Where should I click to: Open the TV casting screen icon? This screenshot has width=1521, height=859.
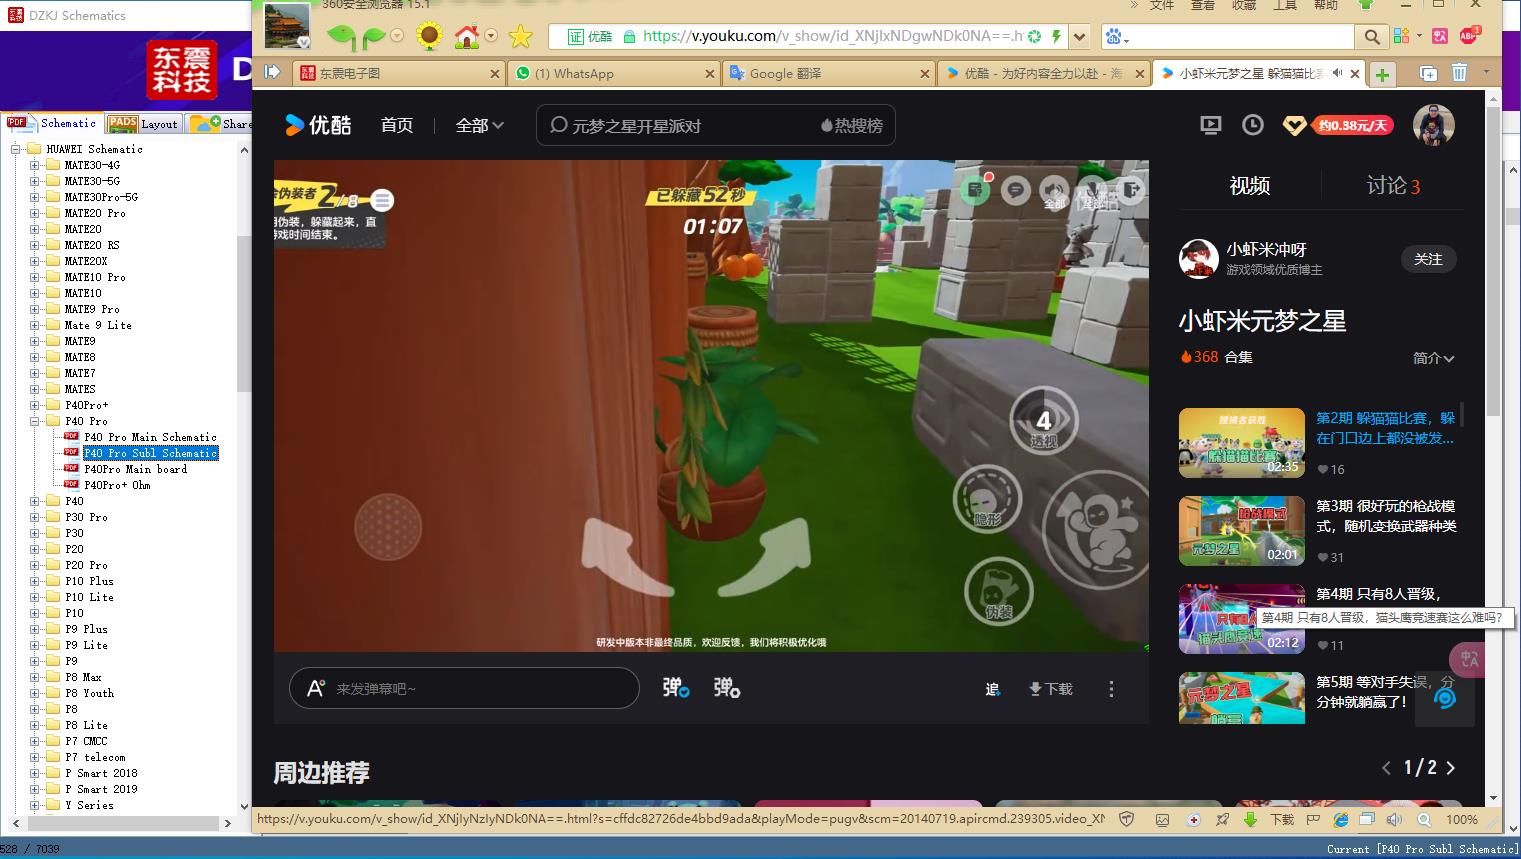pos(1210,125)
